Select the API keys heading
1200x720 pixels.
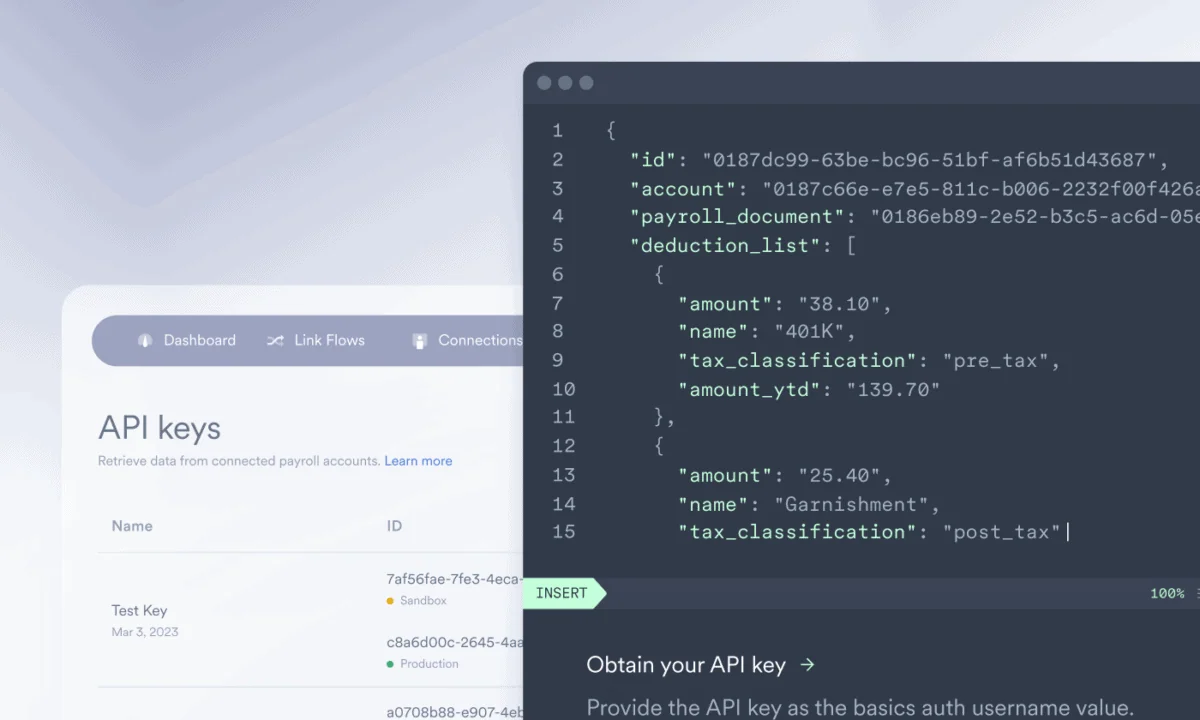(x=159, y=428)
